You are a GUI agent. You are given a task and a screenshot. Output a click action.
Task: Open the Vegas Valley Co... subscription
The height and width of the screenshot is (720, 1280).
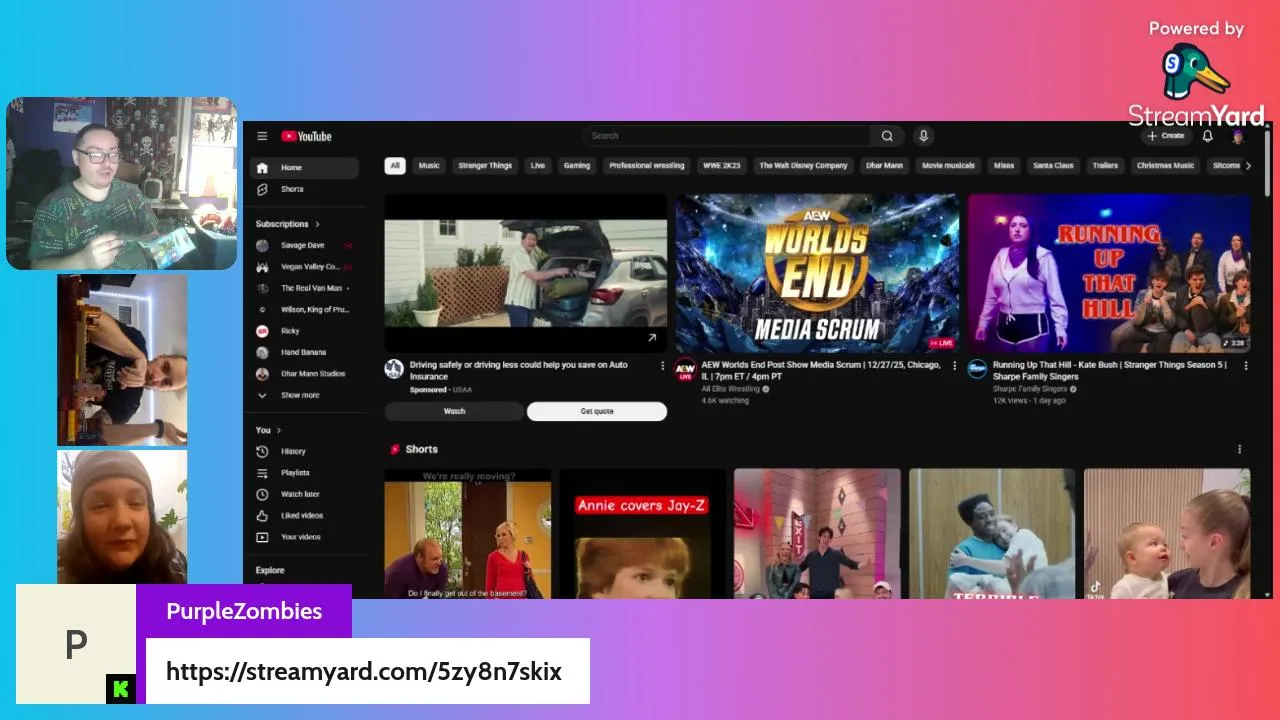304,267
